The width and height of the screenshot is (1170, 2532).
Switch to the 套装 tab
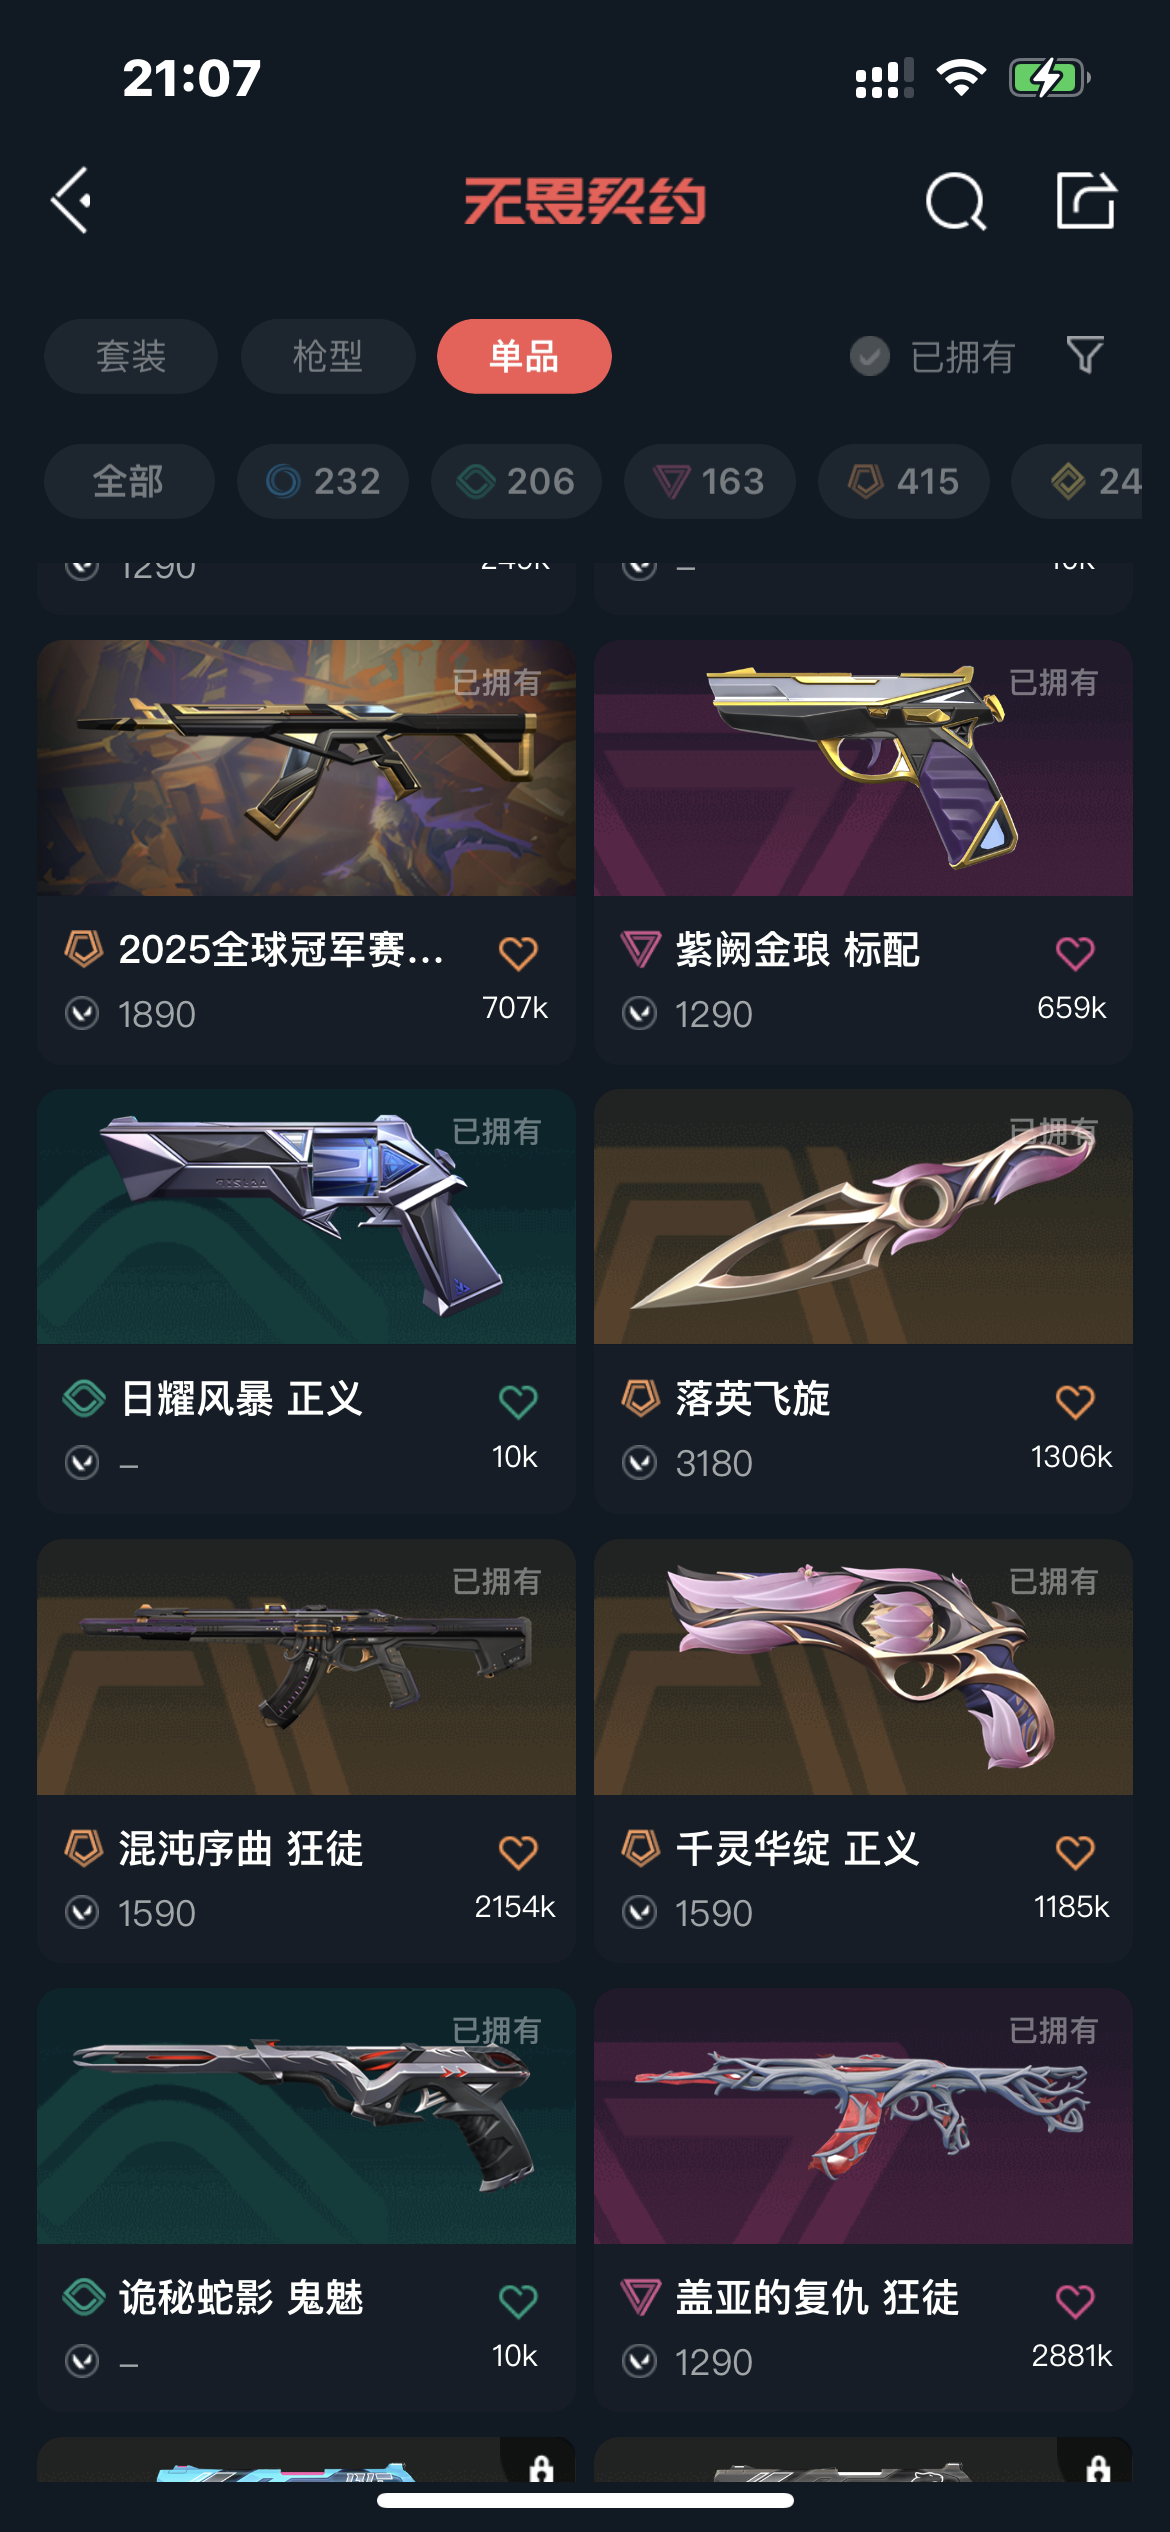coord(131,356)
